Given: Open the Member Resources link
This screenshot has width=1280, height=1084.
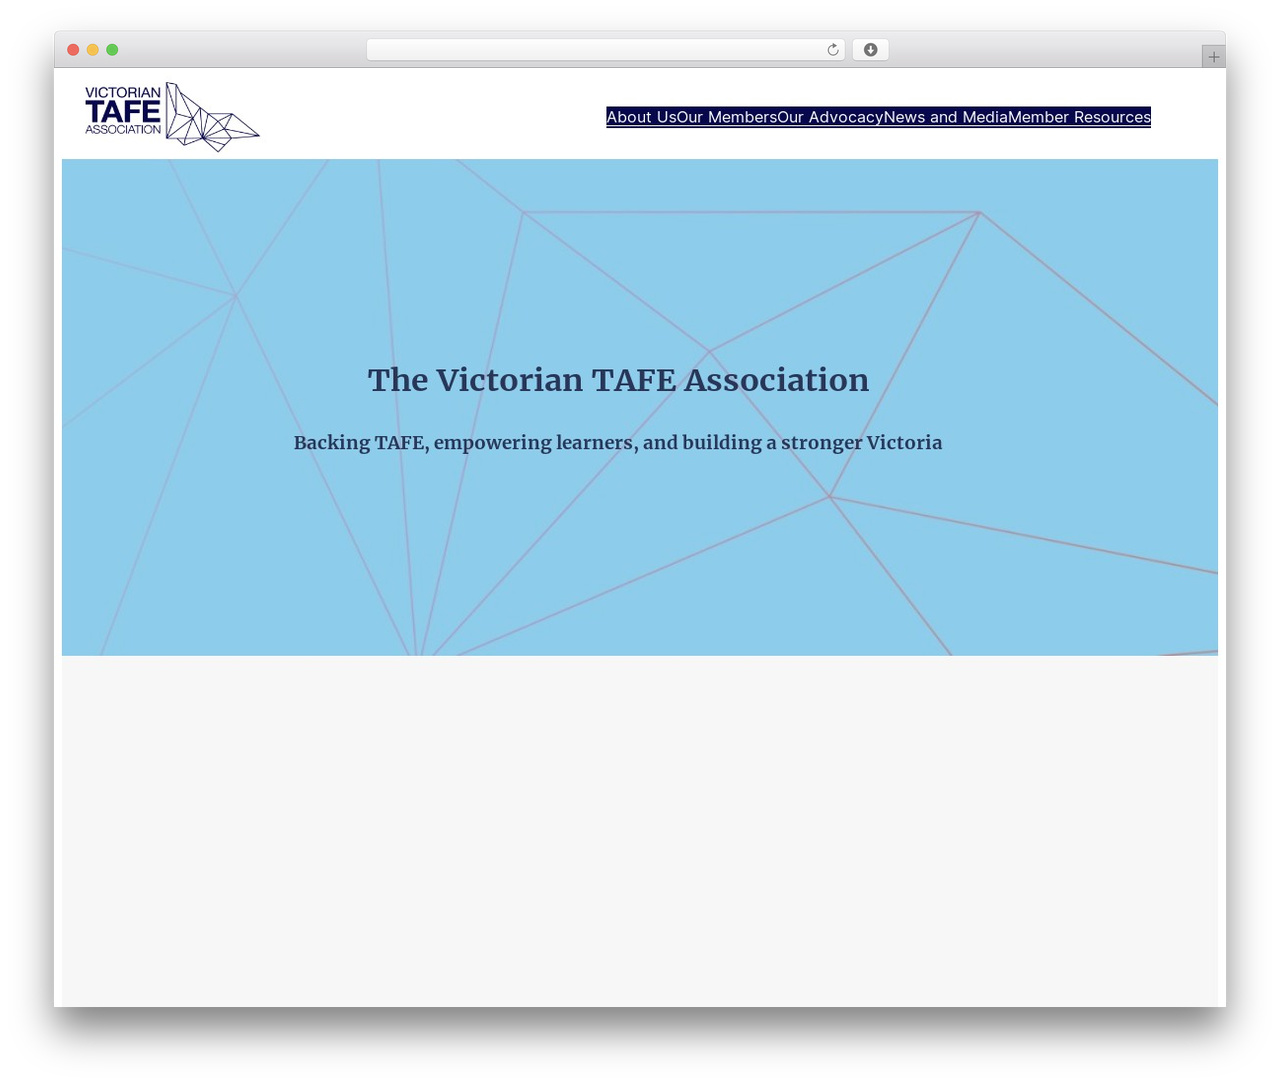Looking at the screenshot, I should (1079, 117).
